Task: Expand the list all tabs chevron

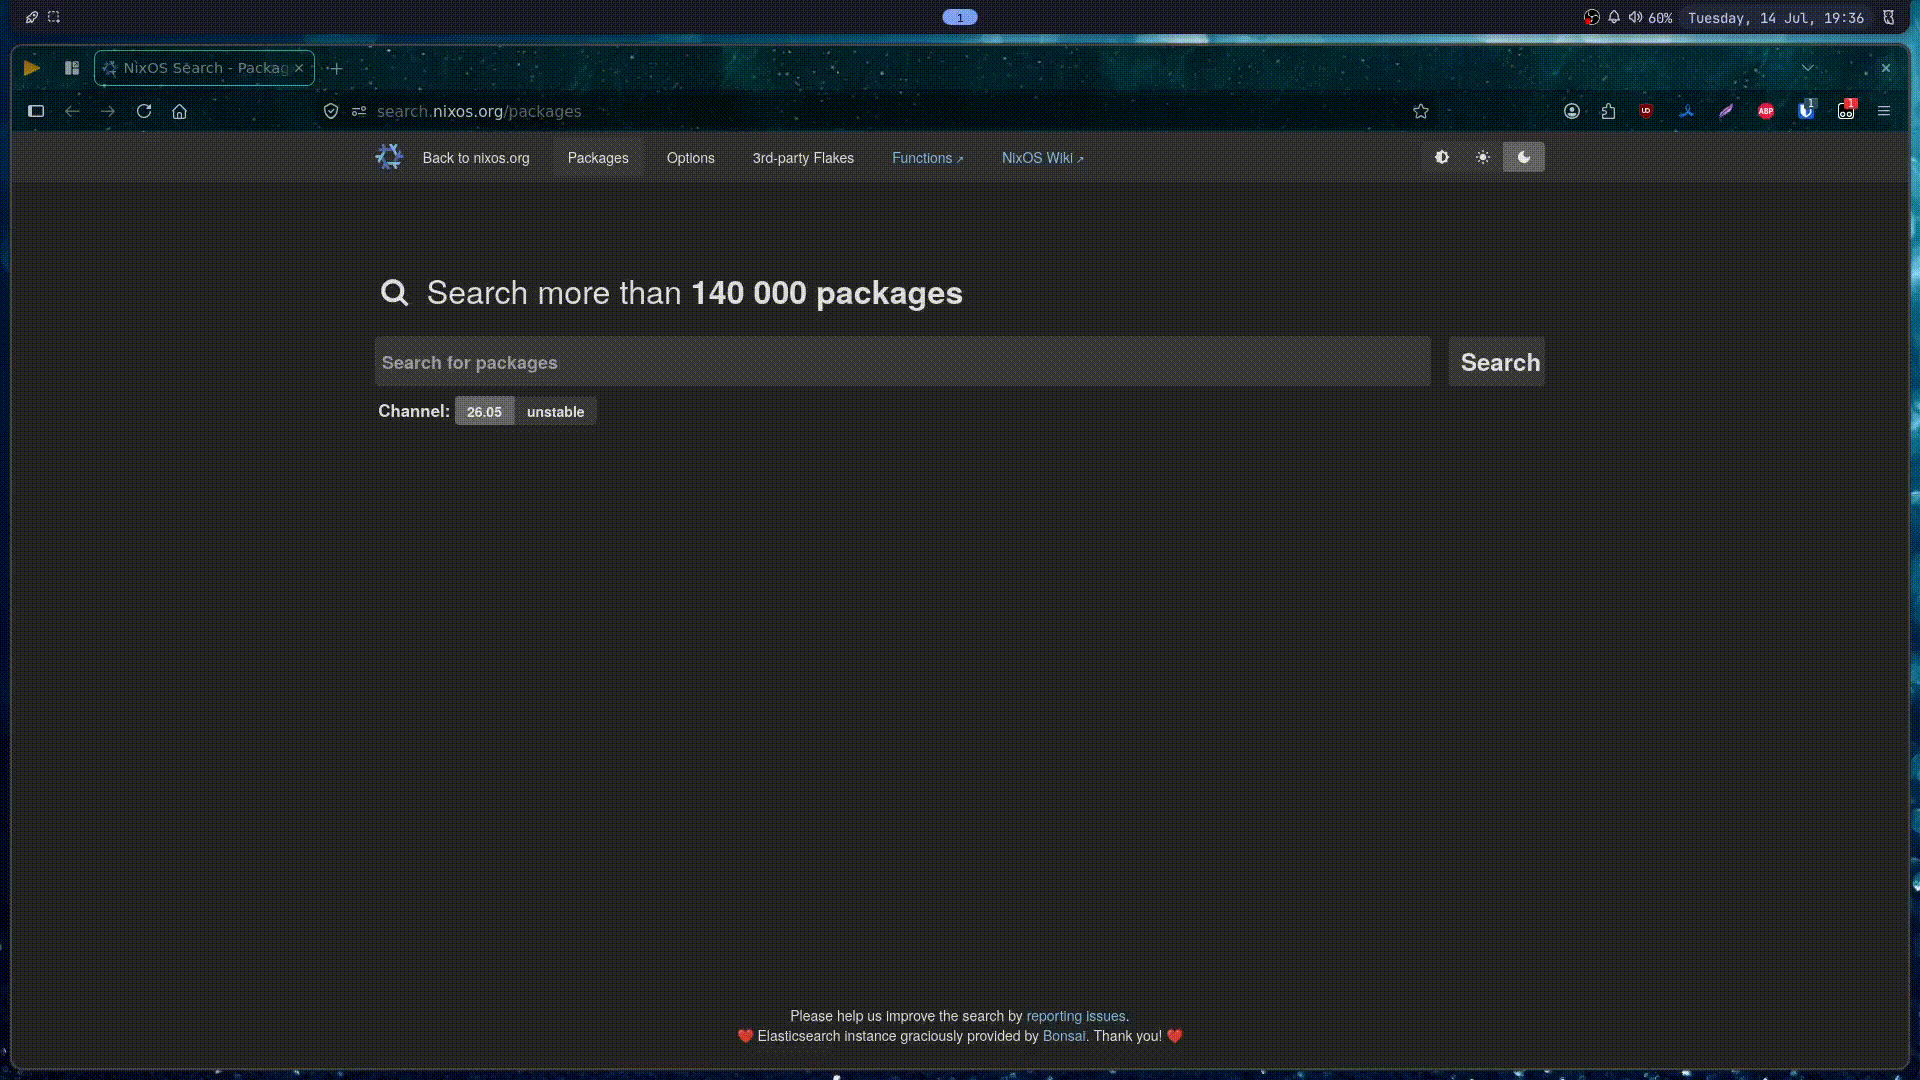Action: (x=1808, y=68)
